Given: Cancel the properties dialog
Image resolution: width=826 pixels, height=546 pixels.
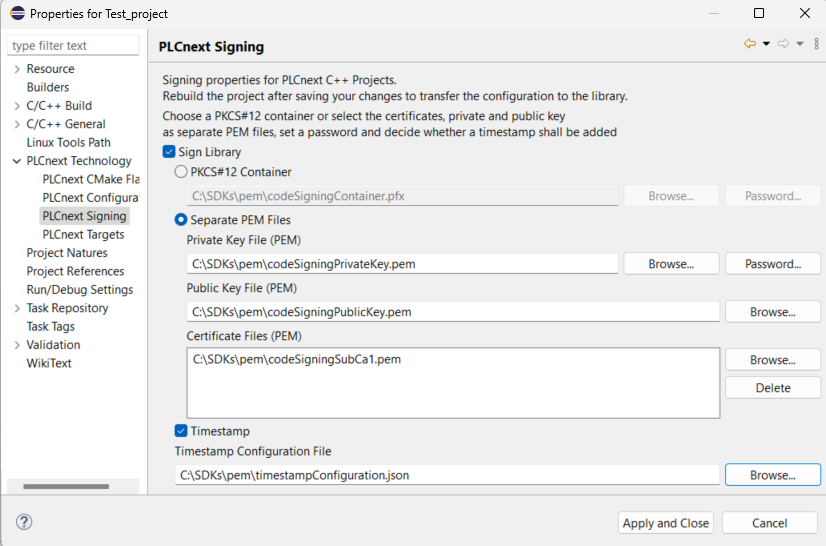Looking at the screenshot, I should (770, 523).
